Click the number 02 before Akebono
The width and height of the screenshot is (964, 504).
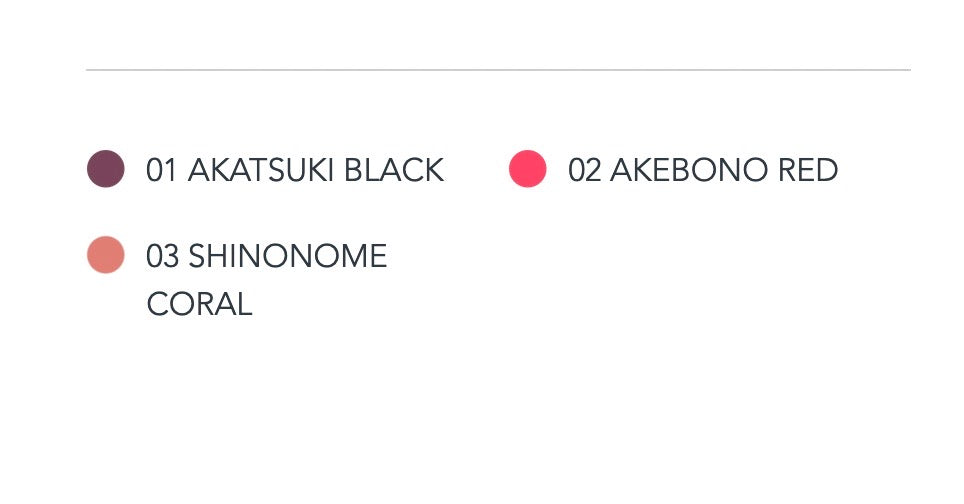(584, 170)
